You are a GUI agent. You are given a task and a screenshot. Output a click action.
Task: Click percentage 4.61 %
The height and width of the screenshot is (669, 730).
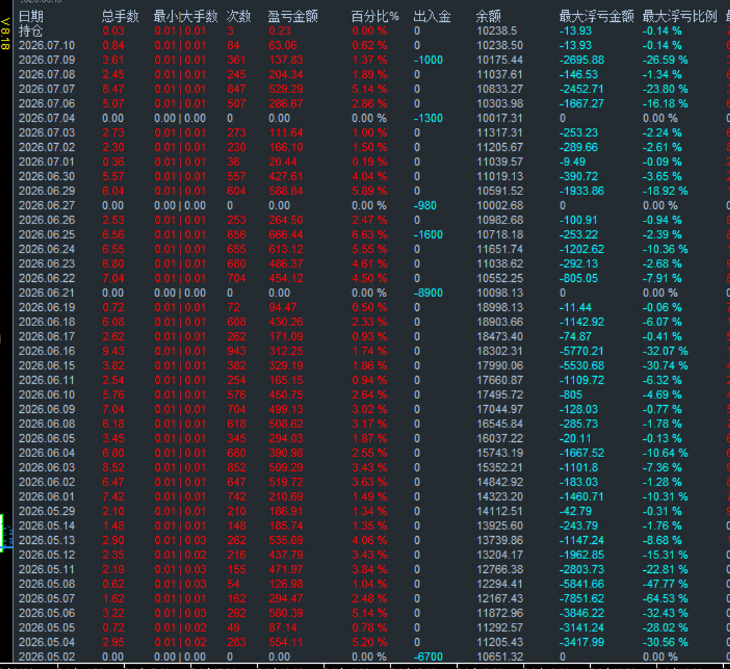370,264
